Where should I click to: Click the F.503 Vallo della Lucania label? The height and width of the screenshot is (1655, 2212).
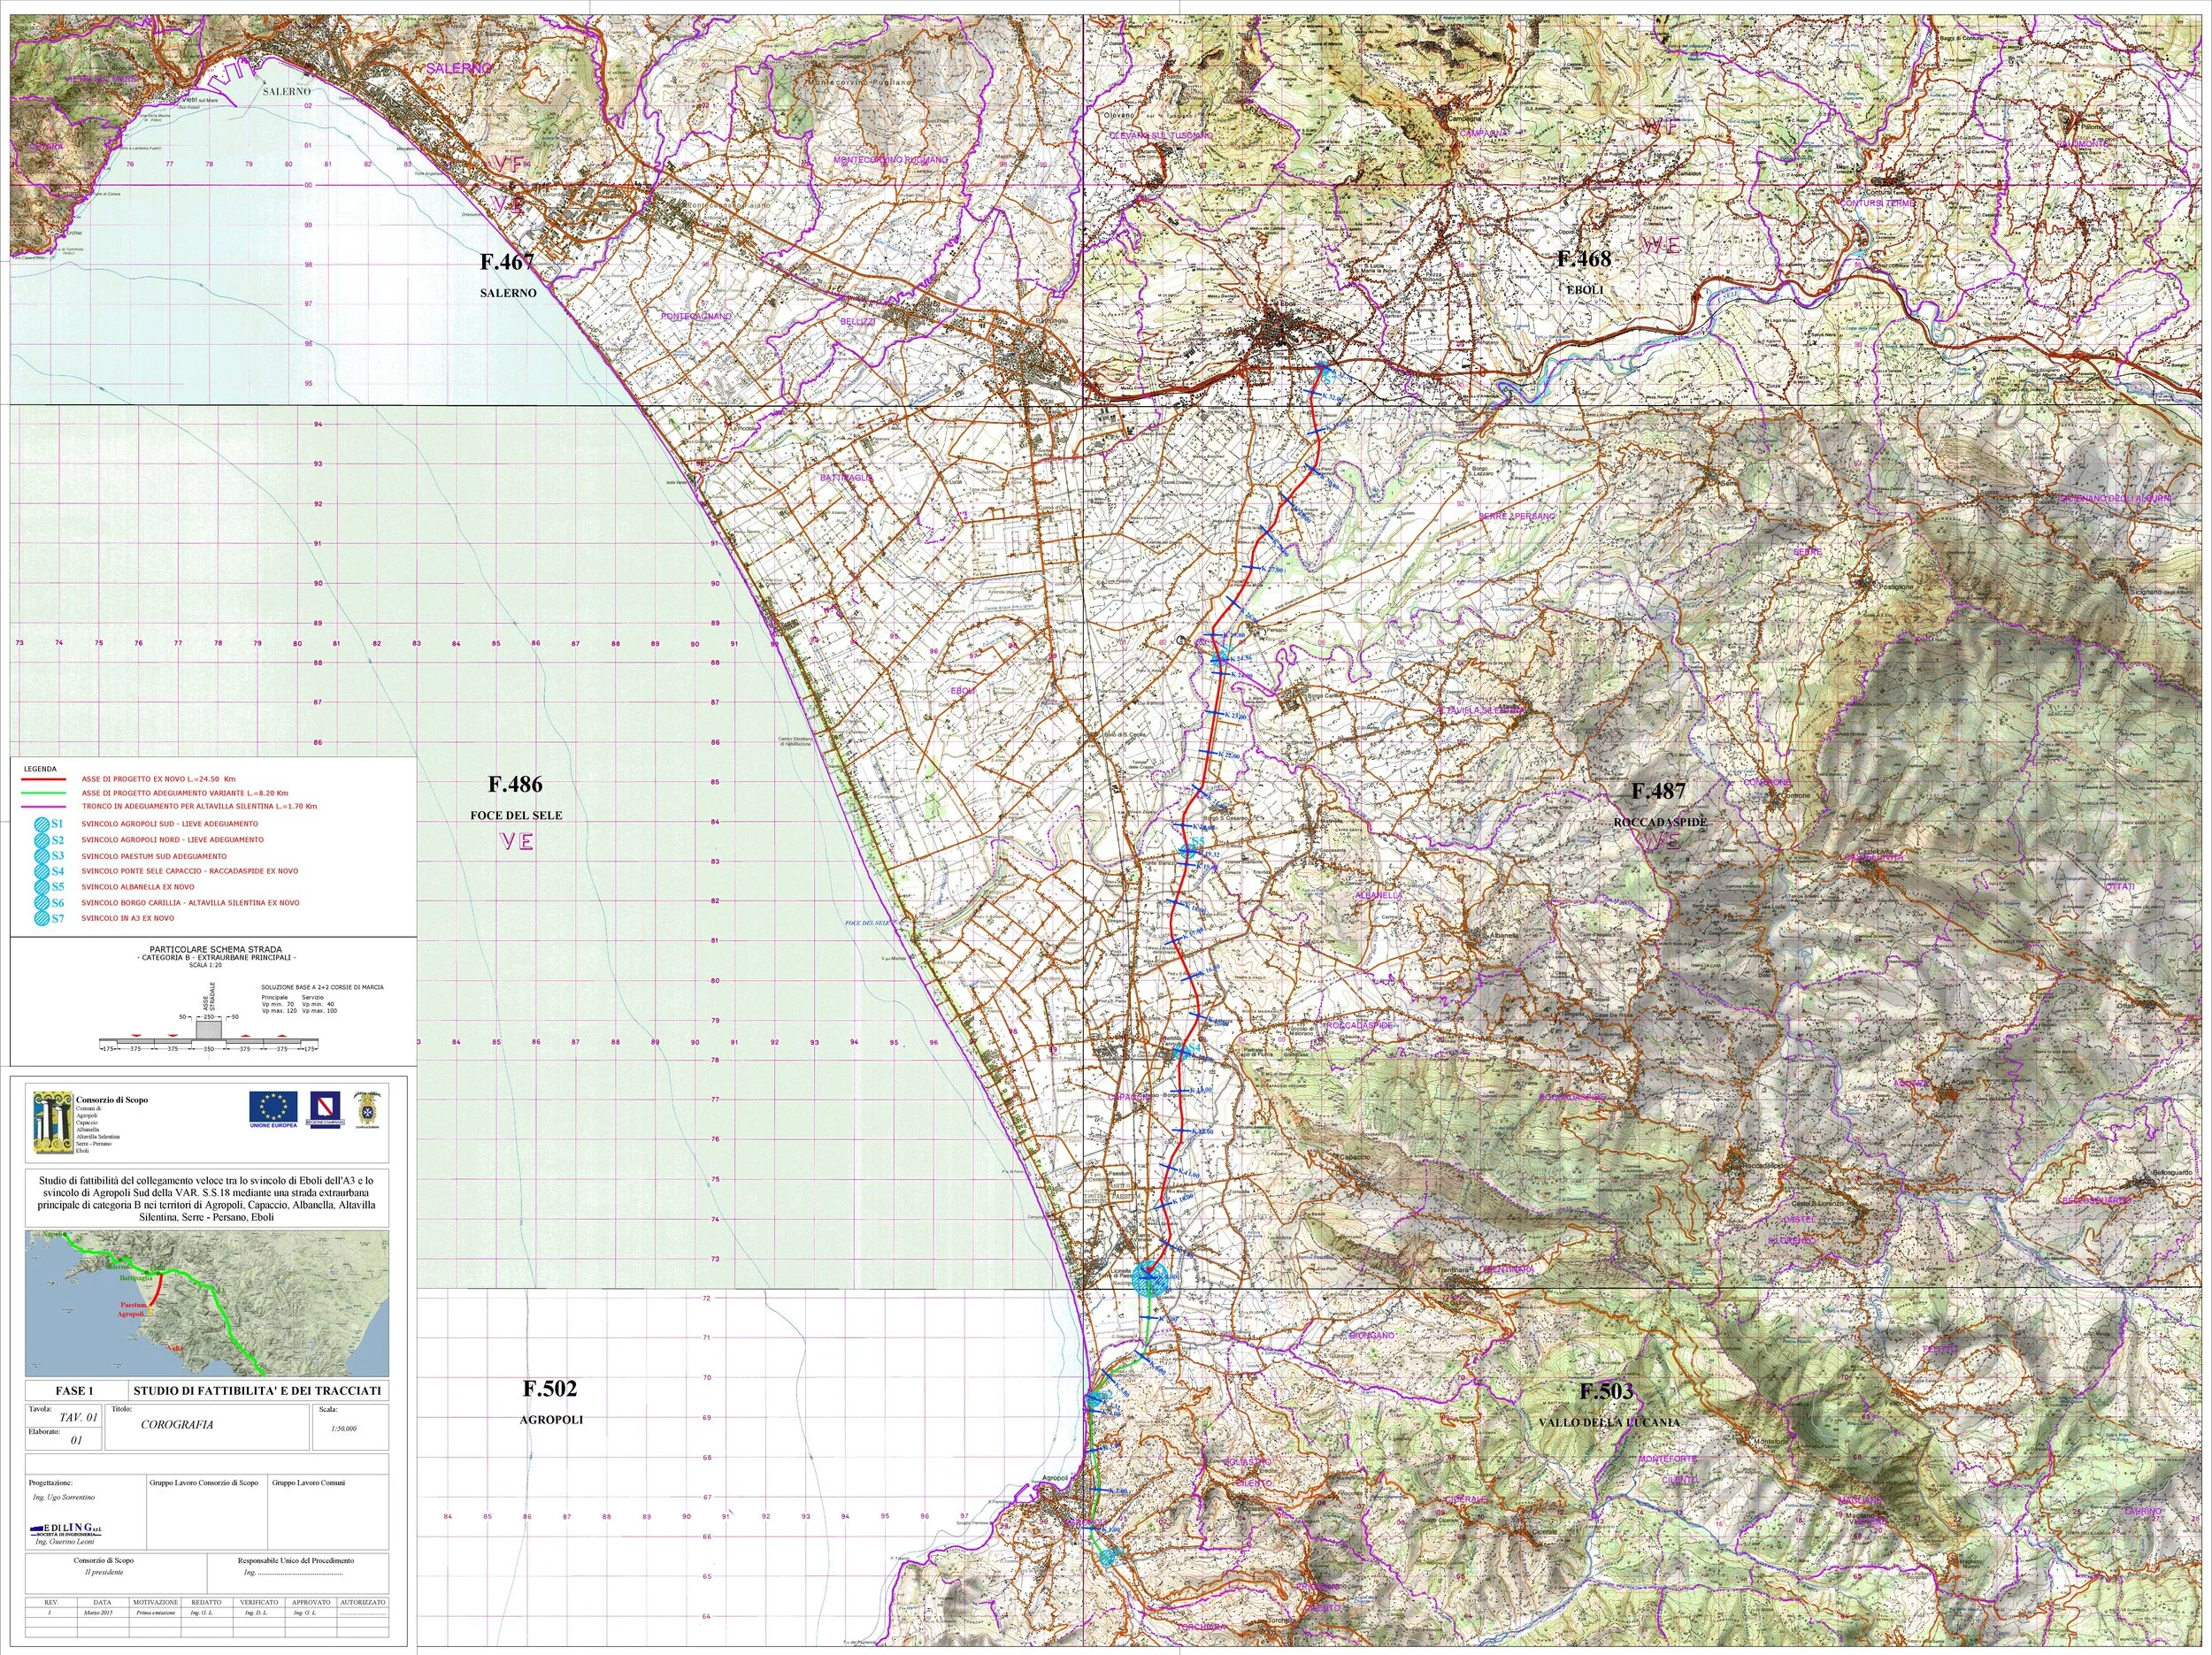(1606, 1392)
